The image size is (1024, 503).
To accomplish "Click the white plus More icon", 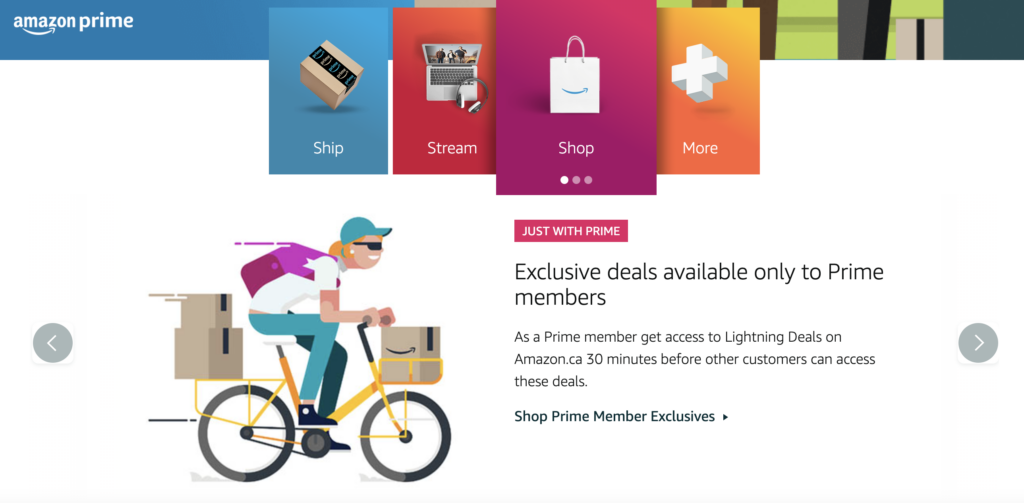I will tap(699, 73).
